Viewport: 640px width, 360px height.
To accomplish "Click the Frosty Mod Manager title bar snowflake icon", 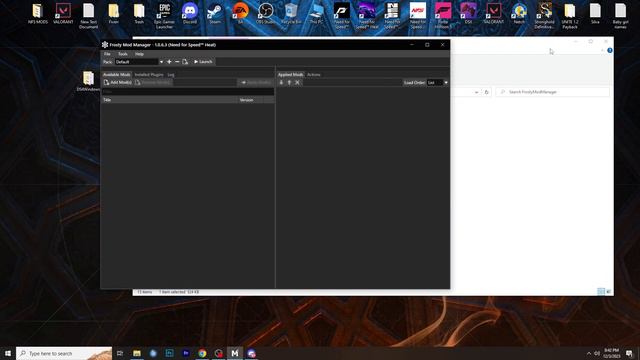I will coord(105,45).
